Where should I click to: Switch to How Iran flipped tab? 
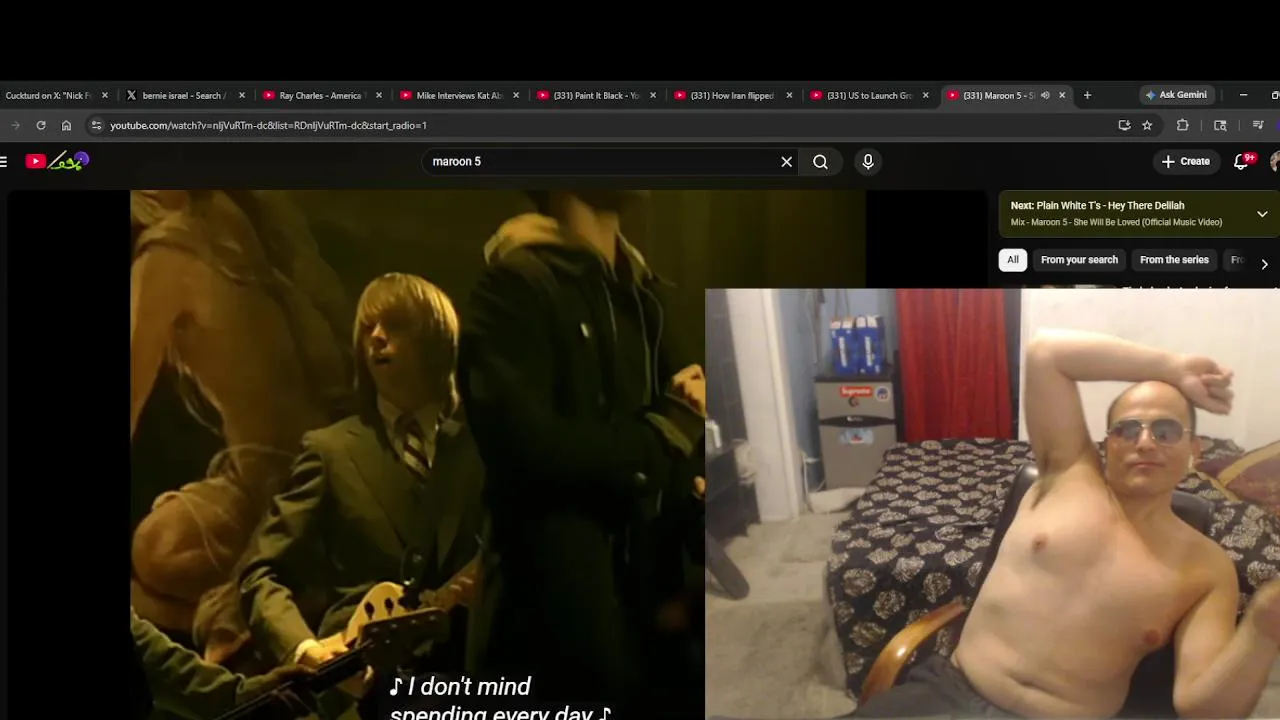732,95
